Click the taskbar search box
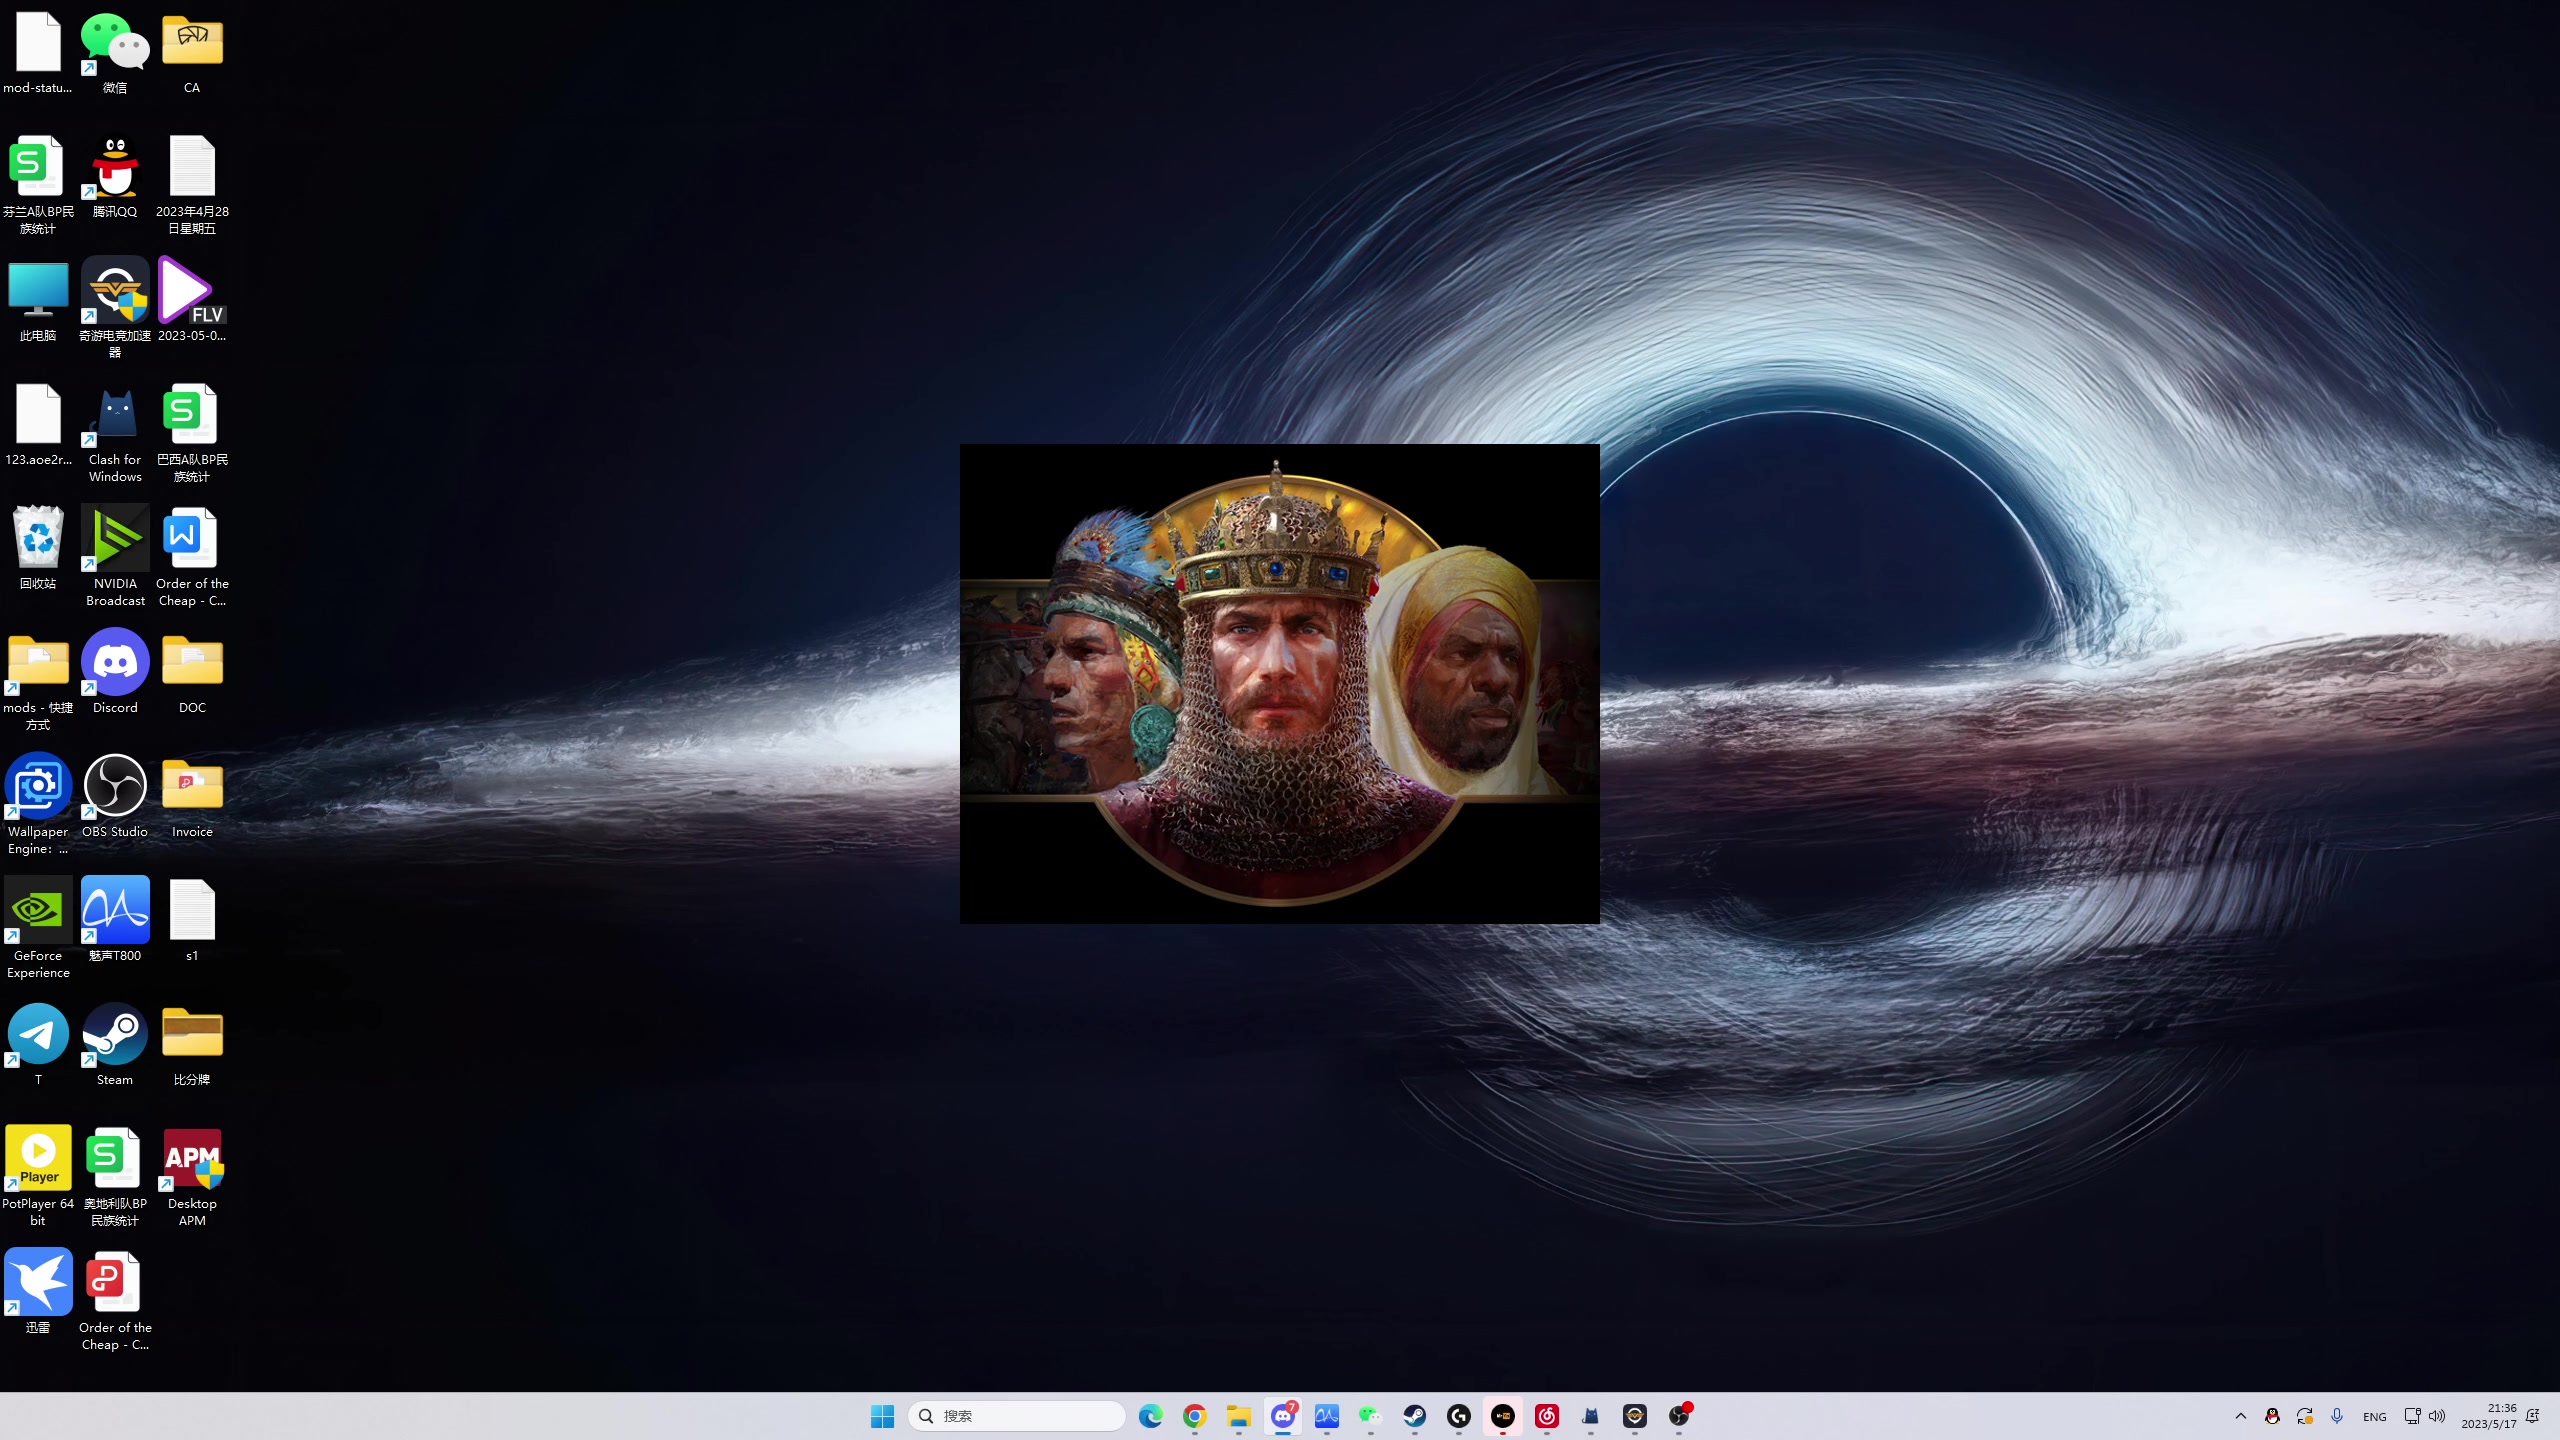This screenshot has width=2560, height=1440. (1016, 1416)
